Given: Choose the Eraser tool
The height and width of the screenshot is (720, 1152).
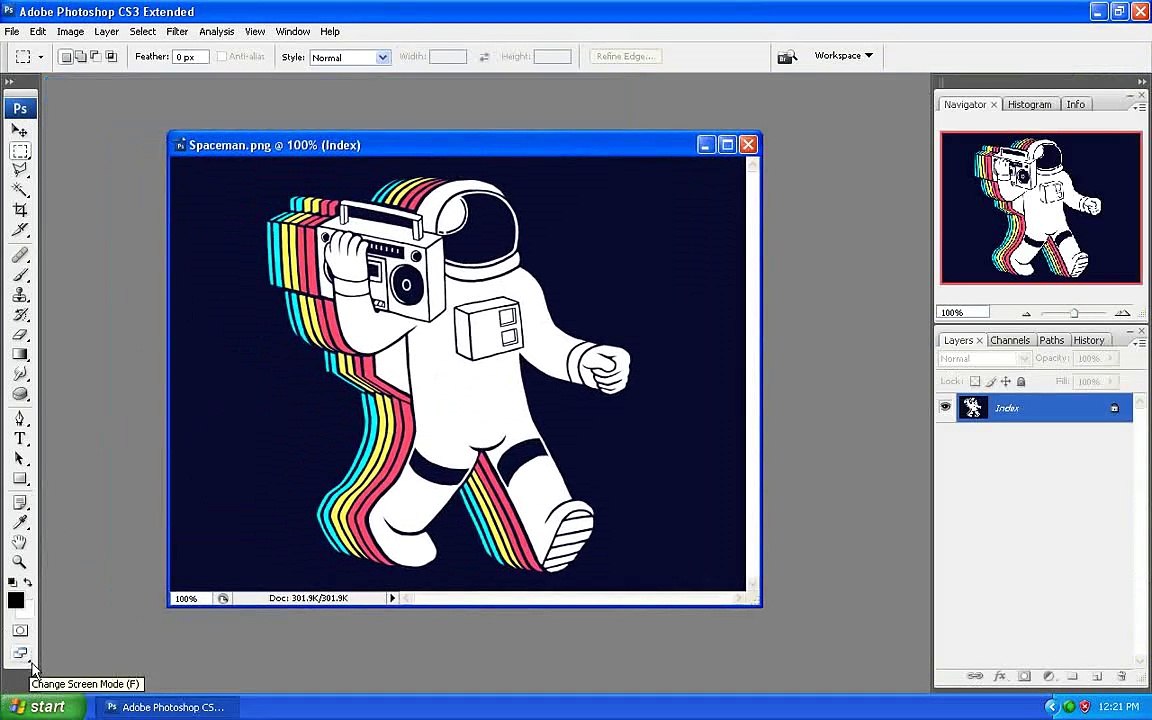Looking at the screenshot, I should pyautogui.click(x=20, y=335).
